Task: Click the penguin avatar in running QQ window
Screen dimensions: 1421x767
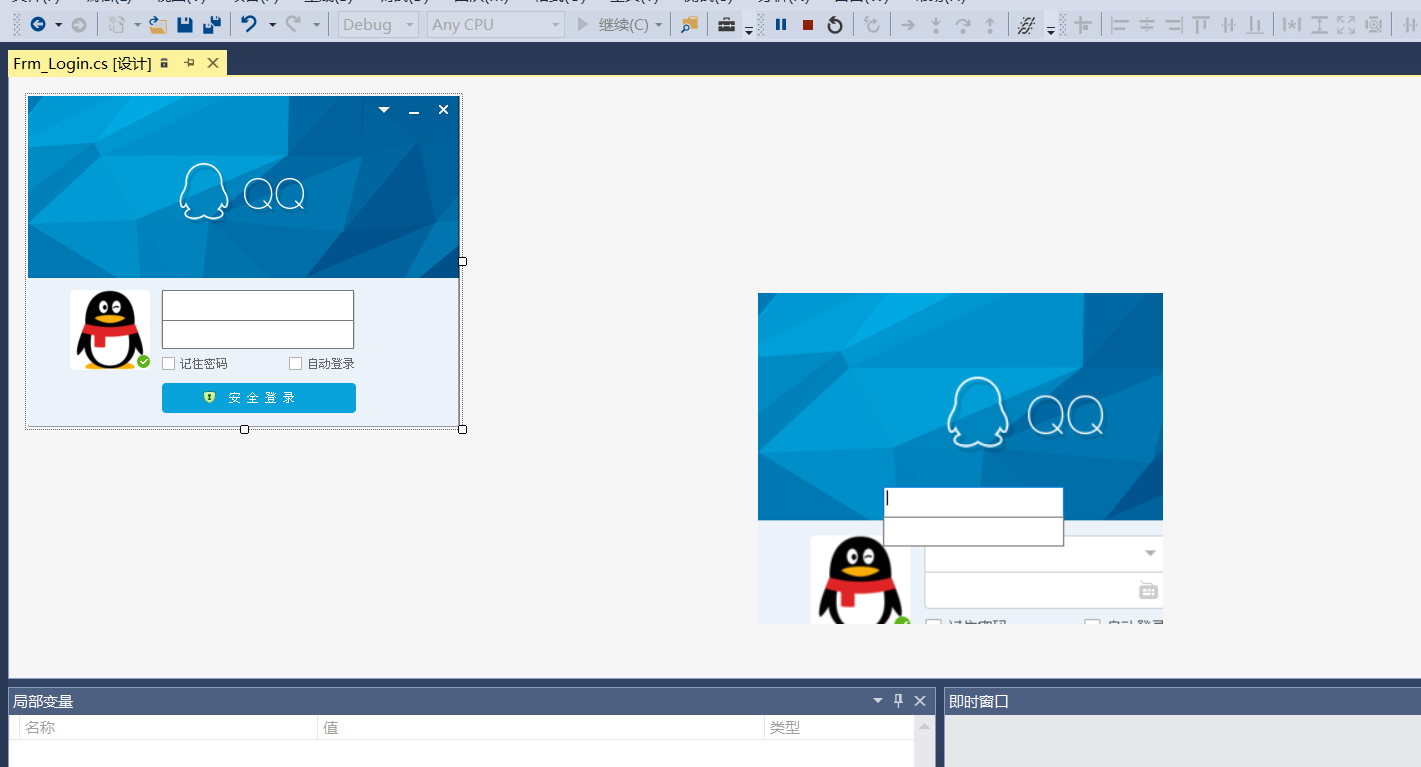Action: tap(860, 580)
